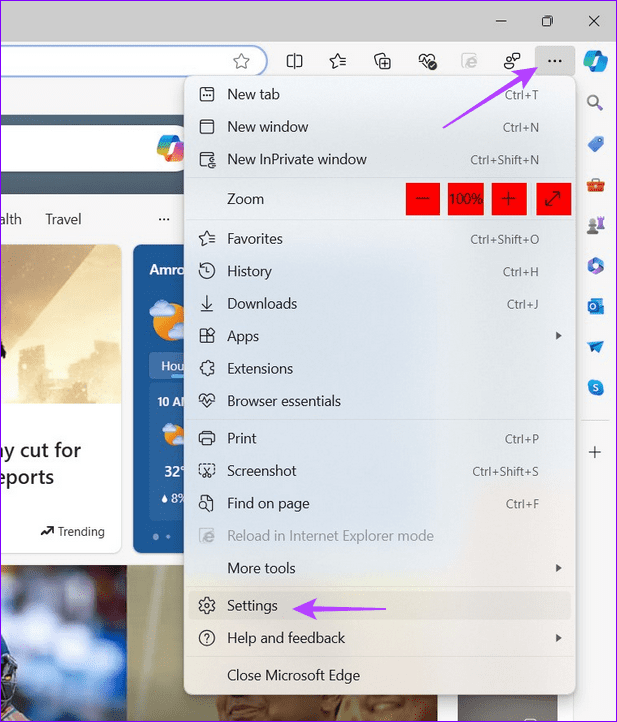Zoom in with the plus button
The width and height of the screenshot is (617, 722).
(x=509, y=199)
